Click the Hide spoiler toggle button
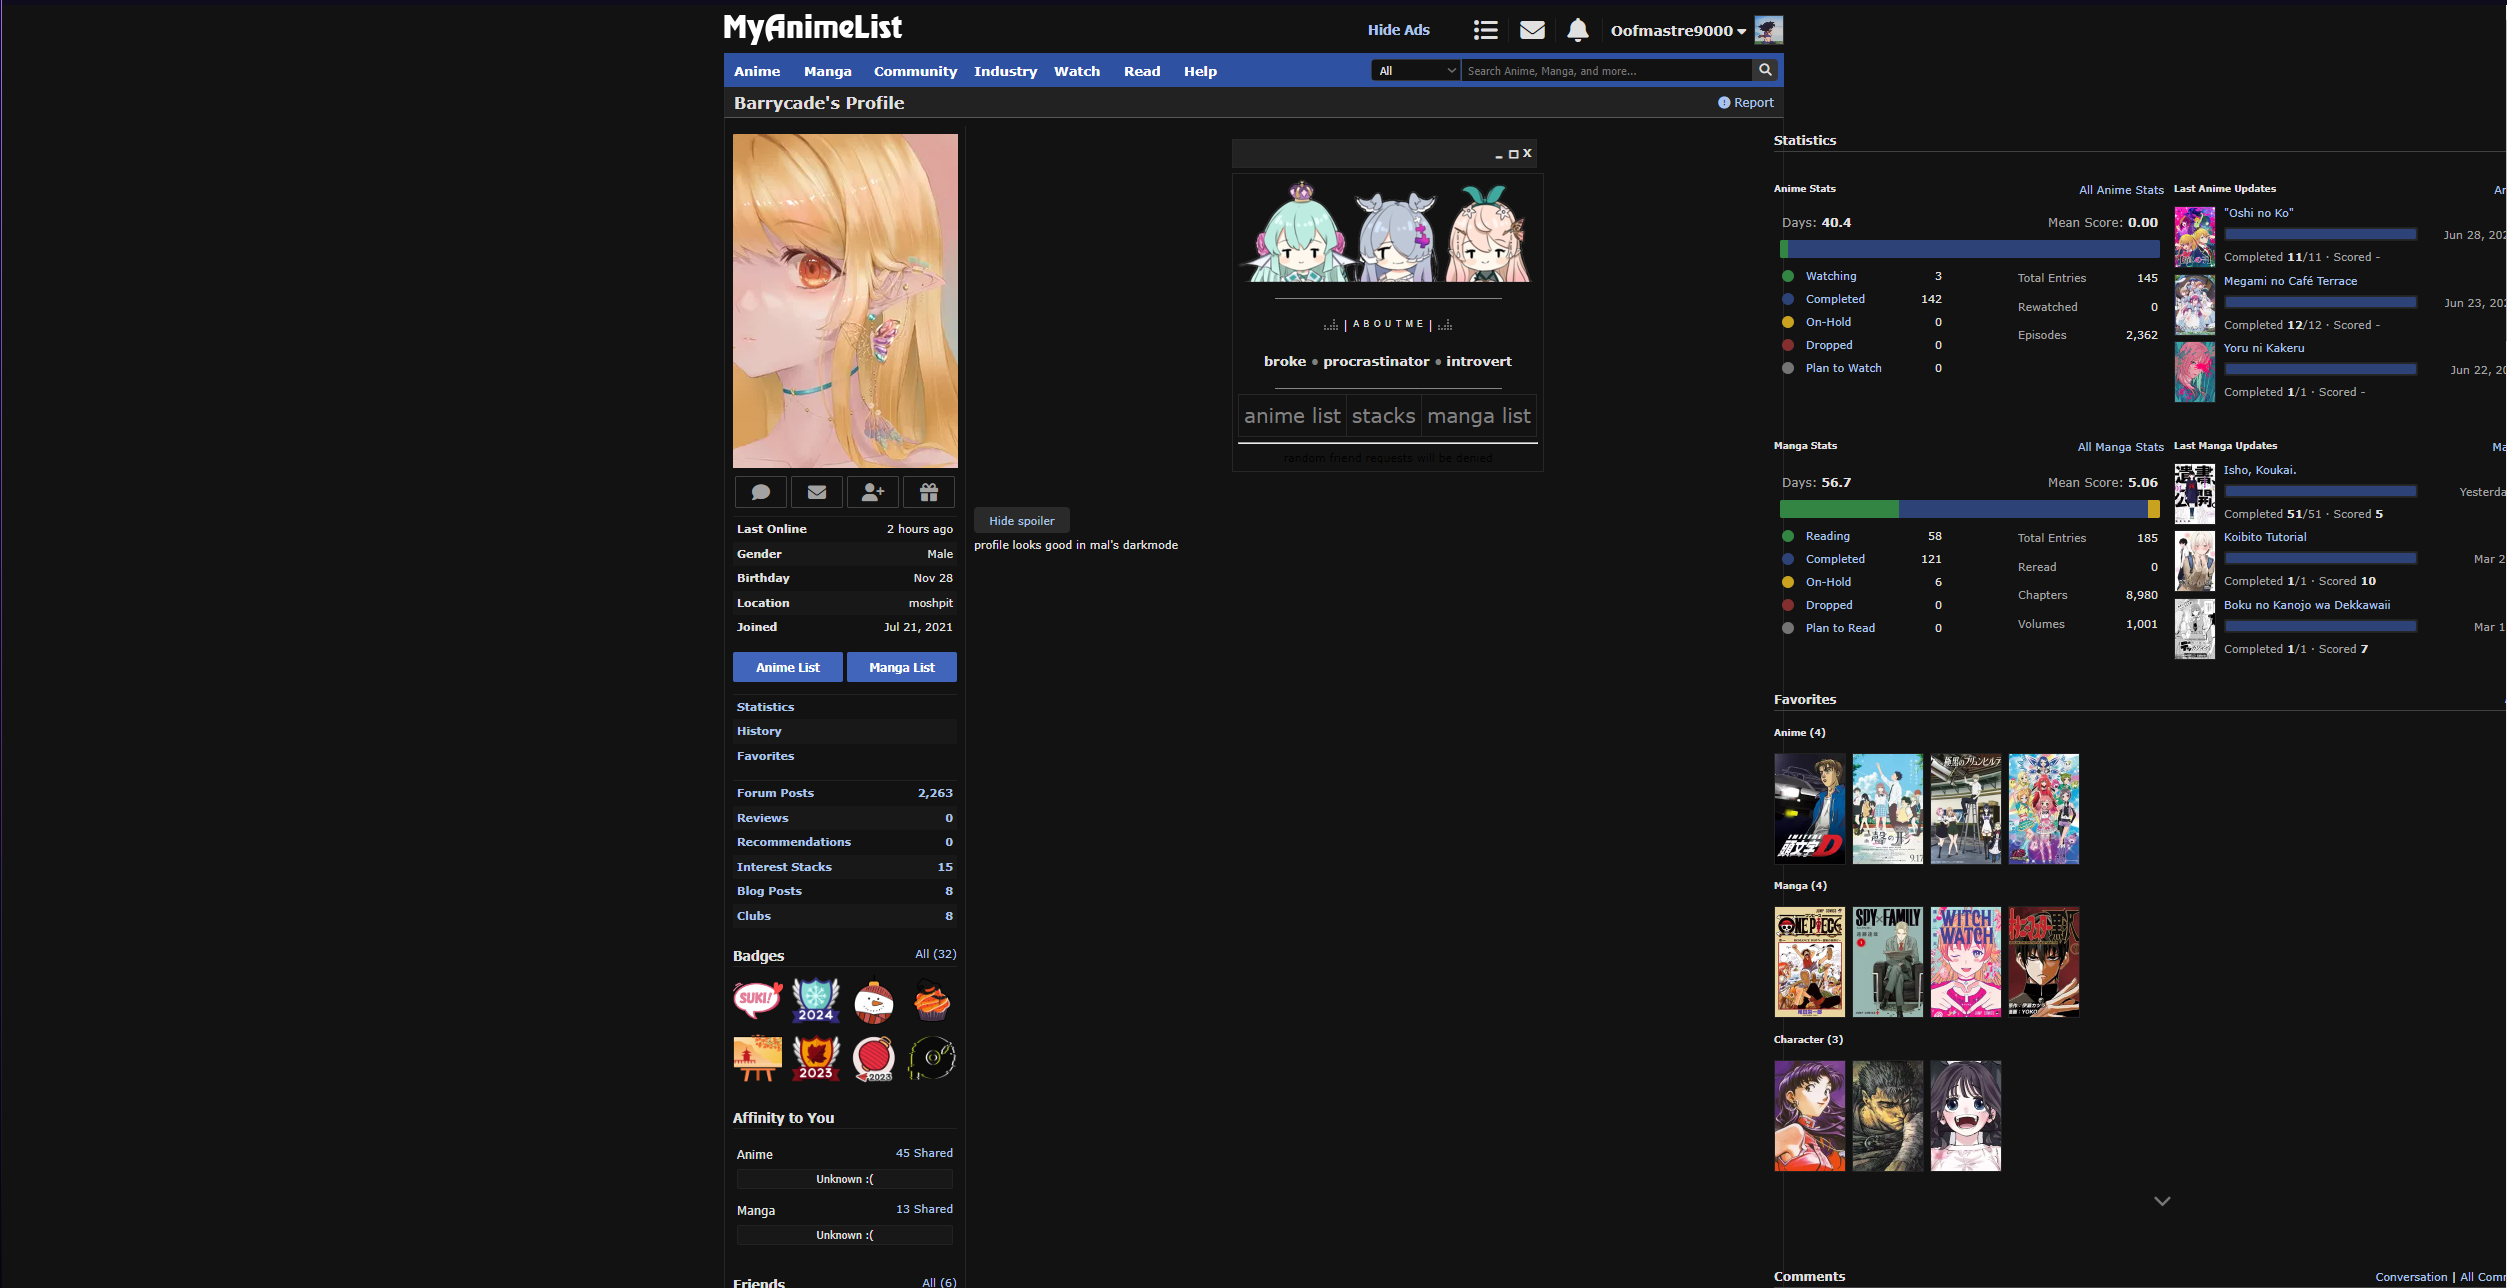This screenshot has height=1288, width=2507. point(1021,520)
